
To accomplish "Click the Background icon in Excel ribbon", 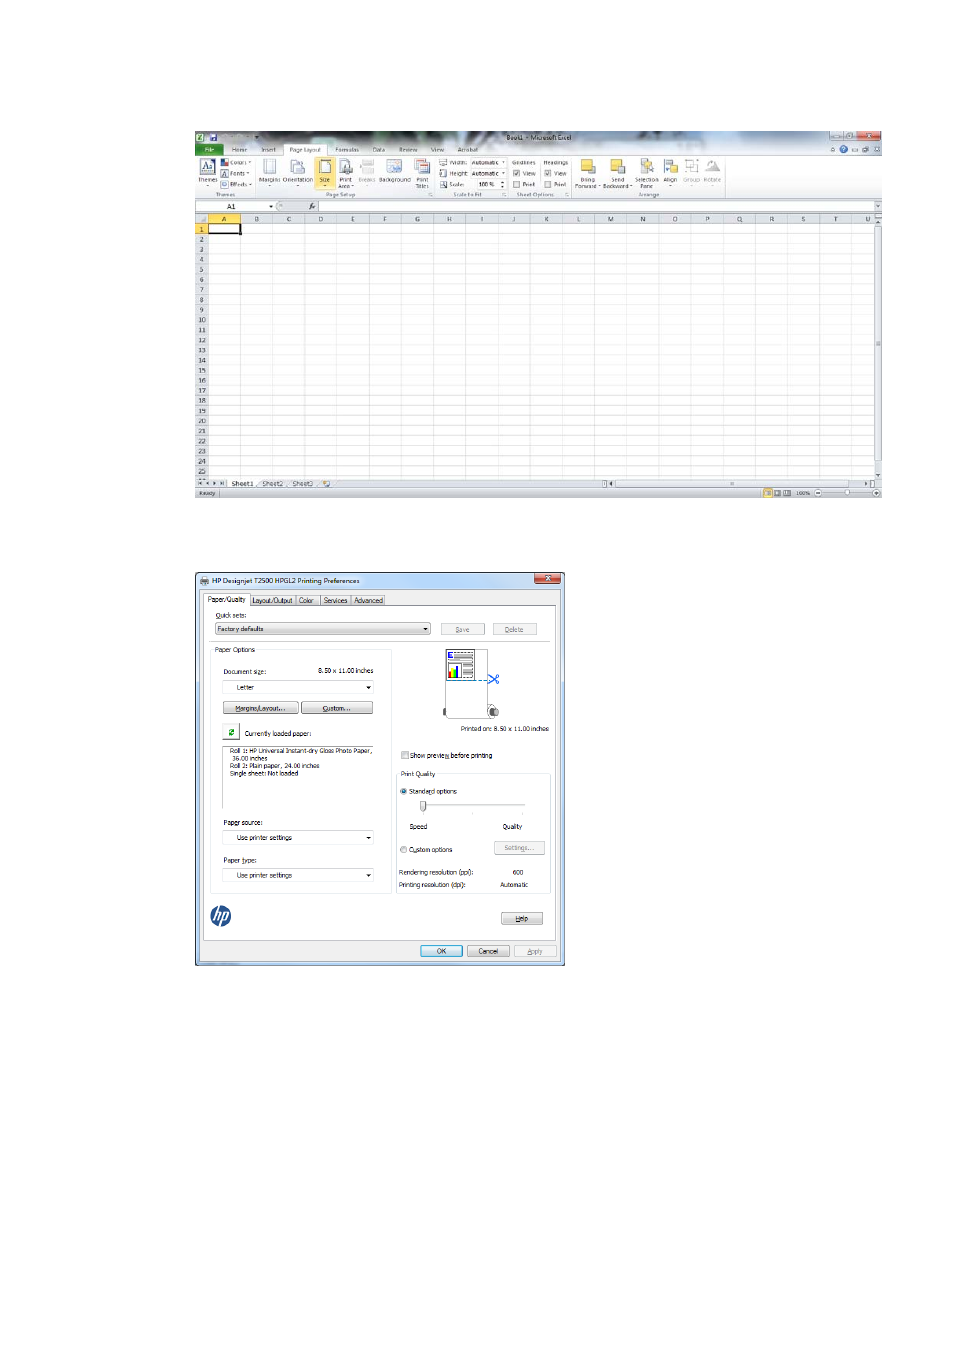I will pos(394,171).
